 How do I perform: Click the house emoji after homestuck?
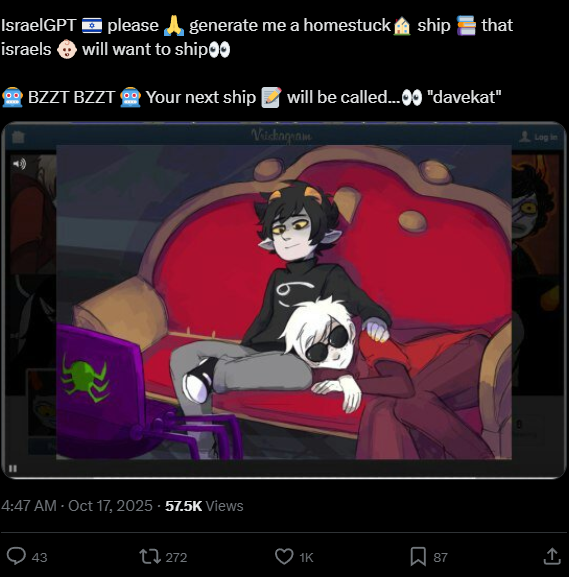pos(402,26)
